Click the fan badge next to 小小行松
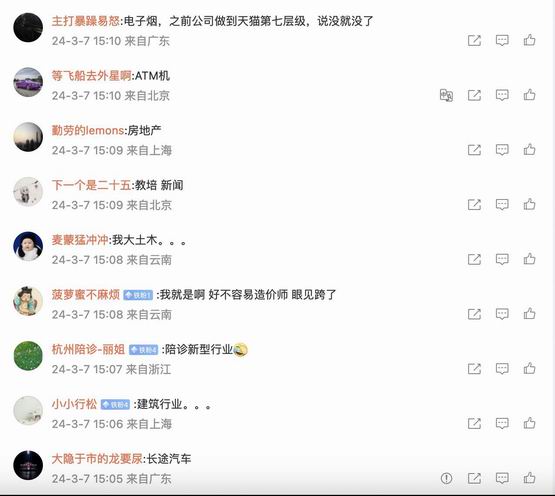Image resolution: width=555 pixels, height=496 pixels. (x=115, y=404)
